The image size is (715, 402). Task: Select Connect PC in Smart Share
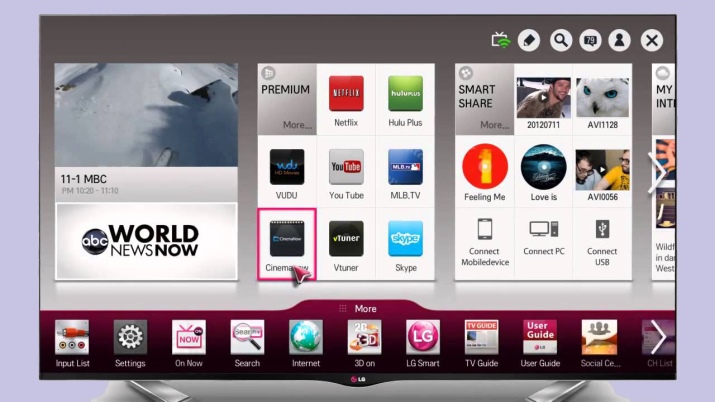click(x=544, y=243)
